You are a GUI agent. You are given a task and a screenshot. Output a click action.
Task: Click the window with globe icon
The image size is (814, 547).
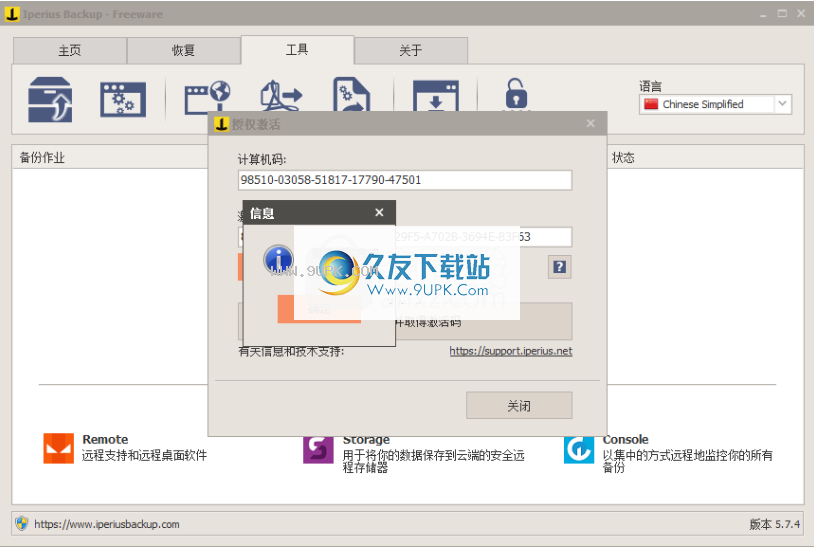(207, 96)
